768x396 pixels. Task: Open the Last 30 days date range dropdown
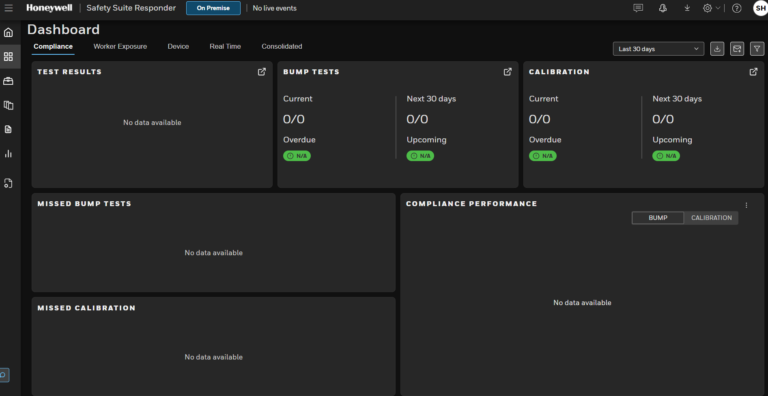[x=658, y=49]
